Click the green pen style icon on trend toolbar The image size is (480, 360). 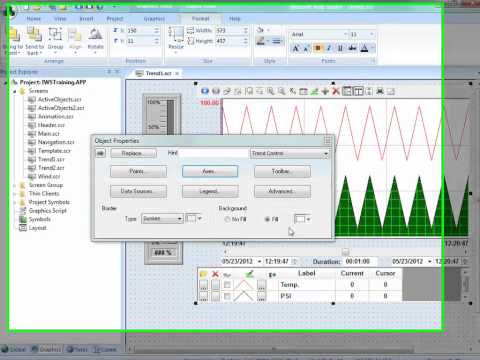click(314, 91)
